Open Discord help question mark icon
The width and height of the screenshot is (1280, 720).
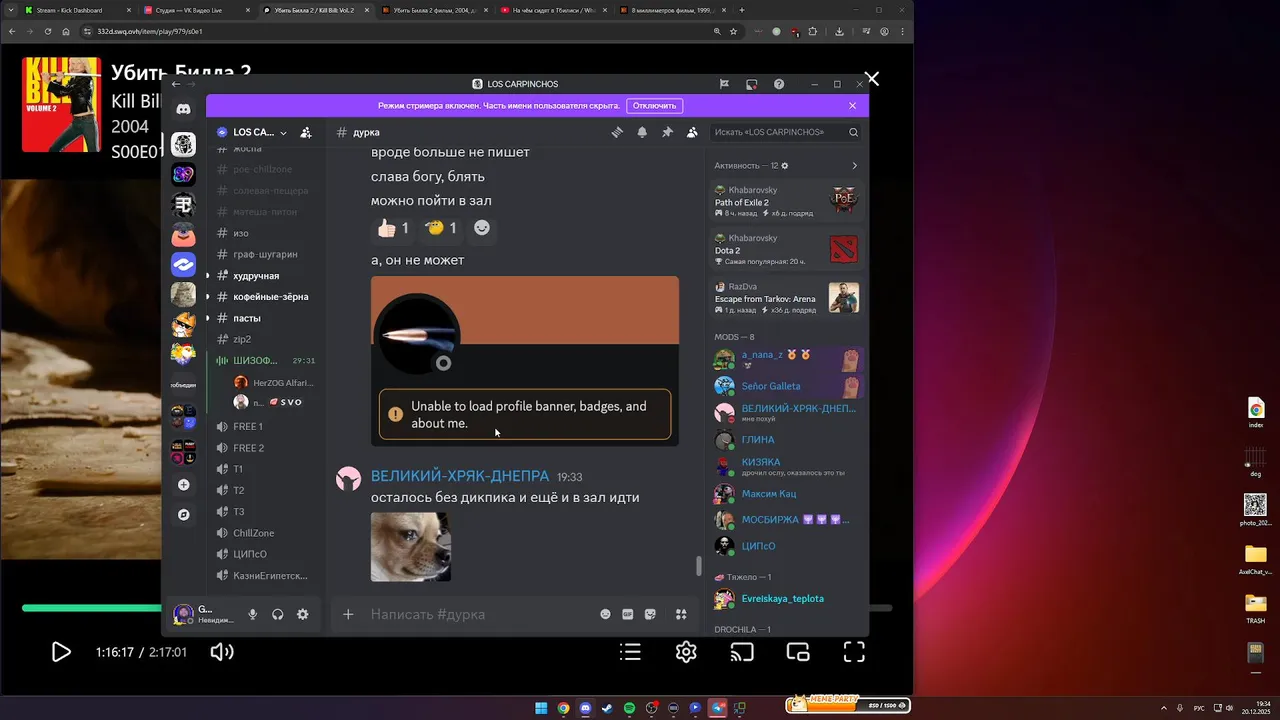[779, 84]
